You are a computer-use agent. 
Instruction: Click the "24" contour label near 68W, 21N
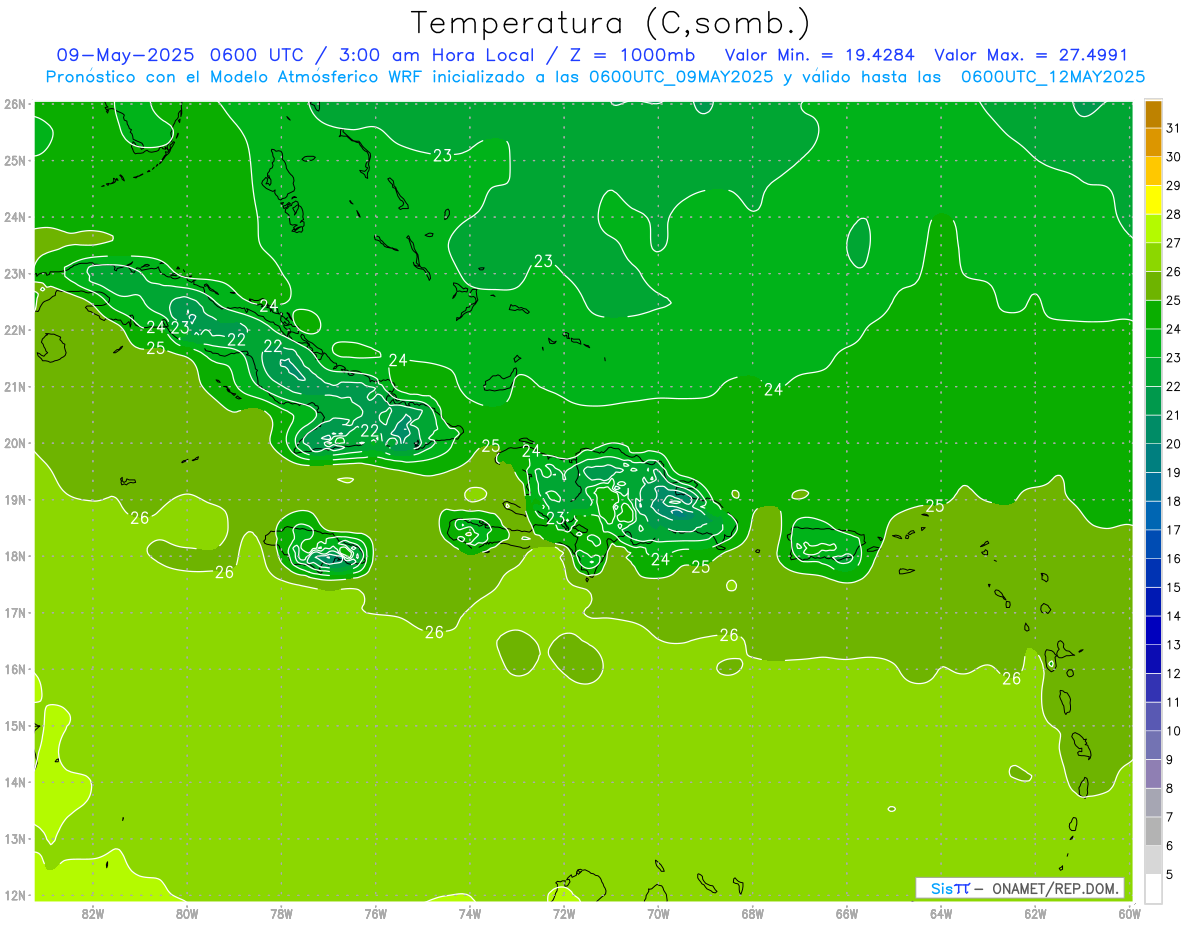[773, 389]
